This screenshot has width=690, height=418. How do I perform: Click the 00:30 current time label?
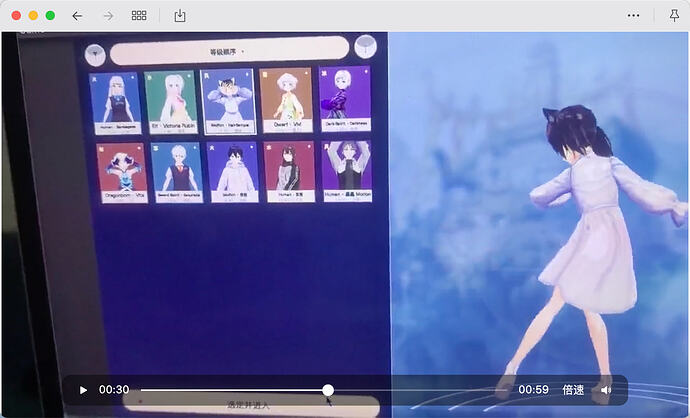[x=114, y=390]
